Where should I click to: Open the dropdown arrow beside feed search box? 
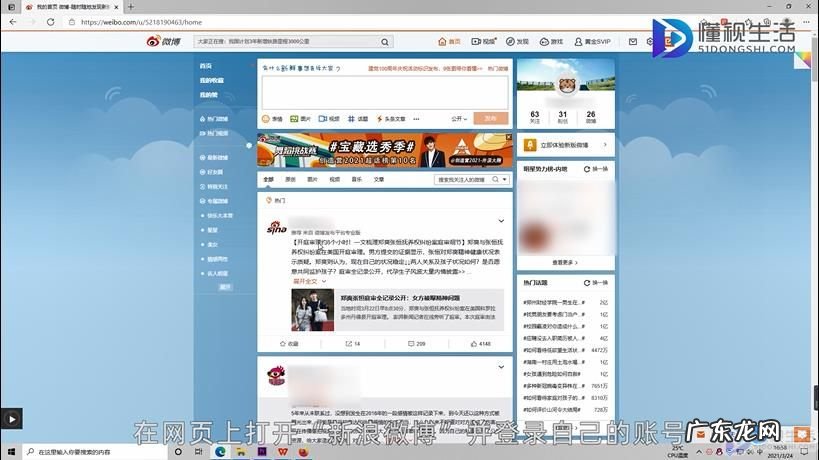pos(505,180)
